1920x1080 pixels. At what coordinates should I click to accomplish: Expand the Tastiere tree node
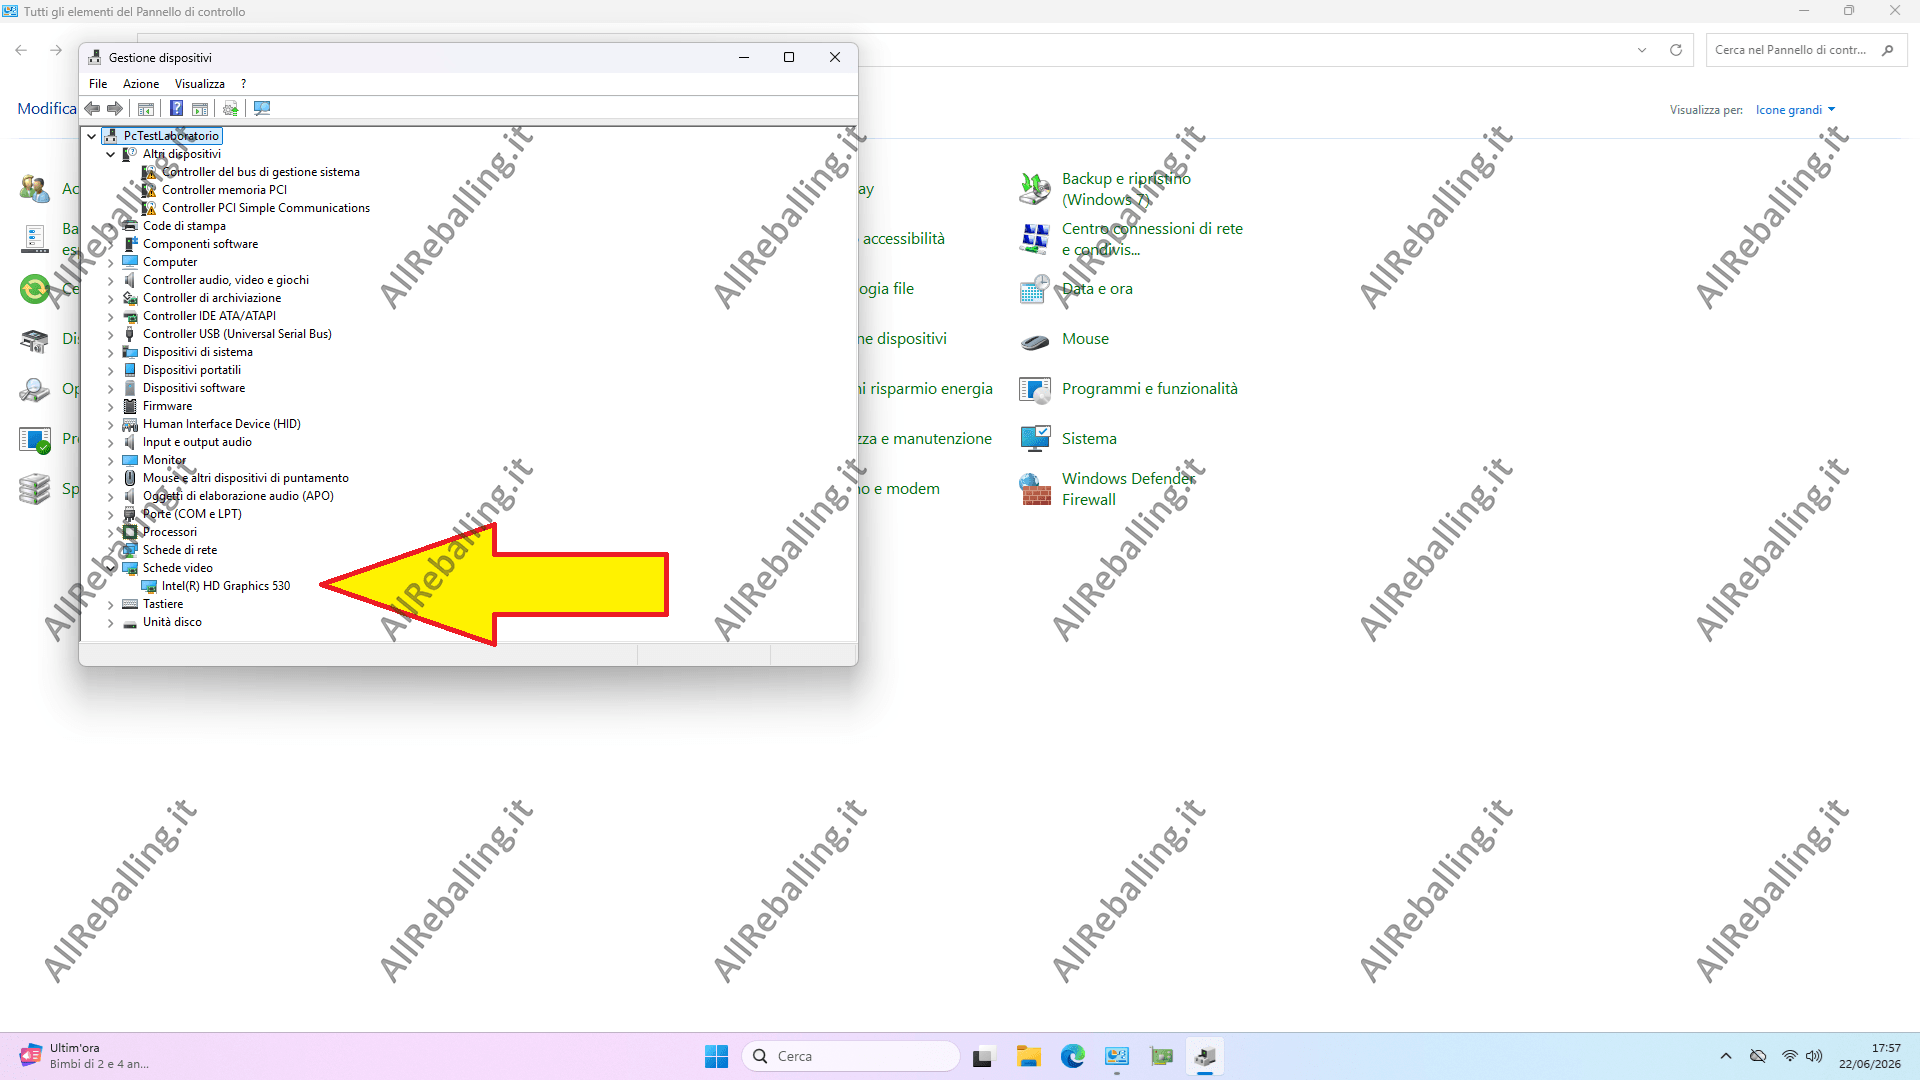(111, 604)
